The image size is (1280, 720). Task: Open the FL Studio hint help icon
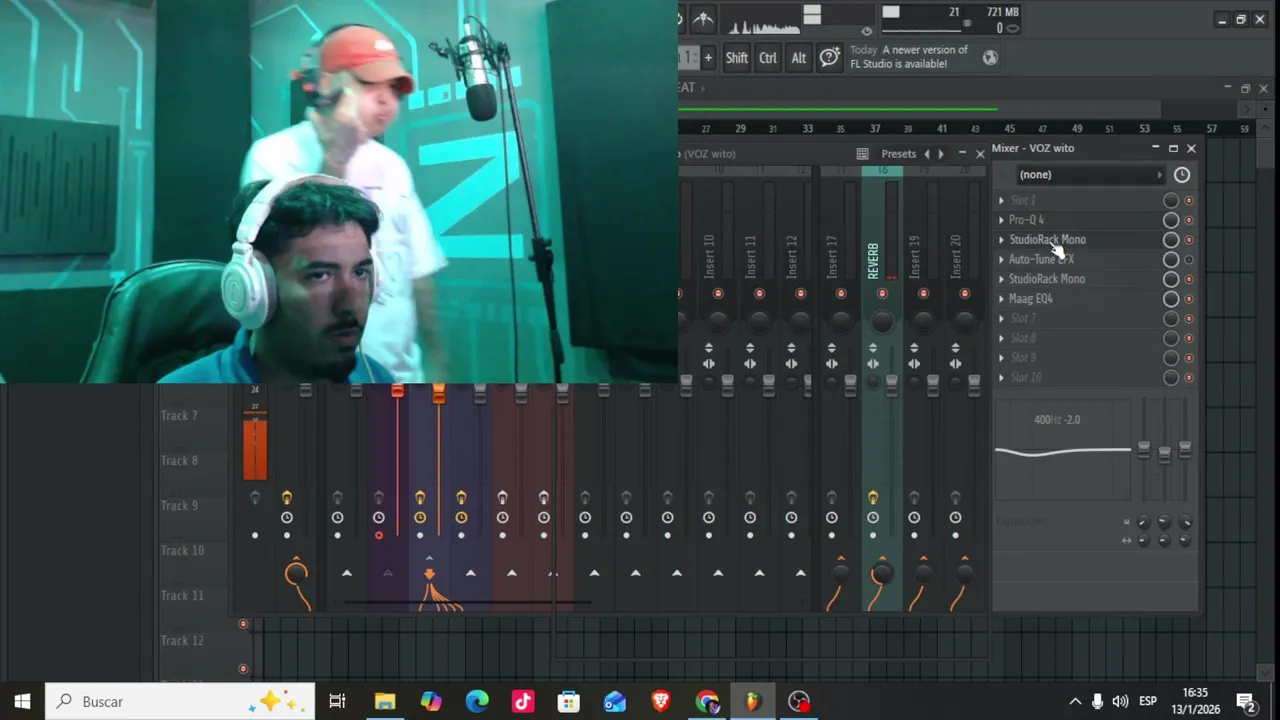click(829, 57)
